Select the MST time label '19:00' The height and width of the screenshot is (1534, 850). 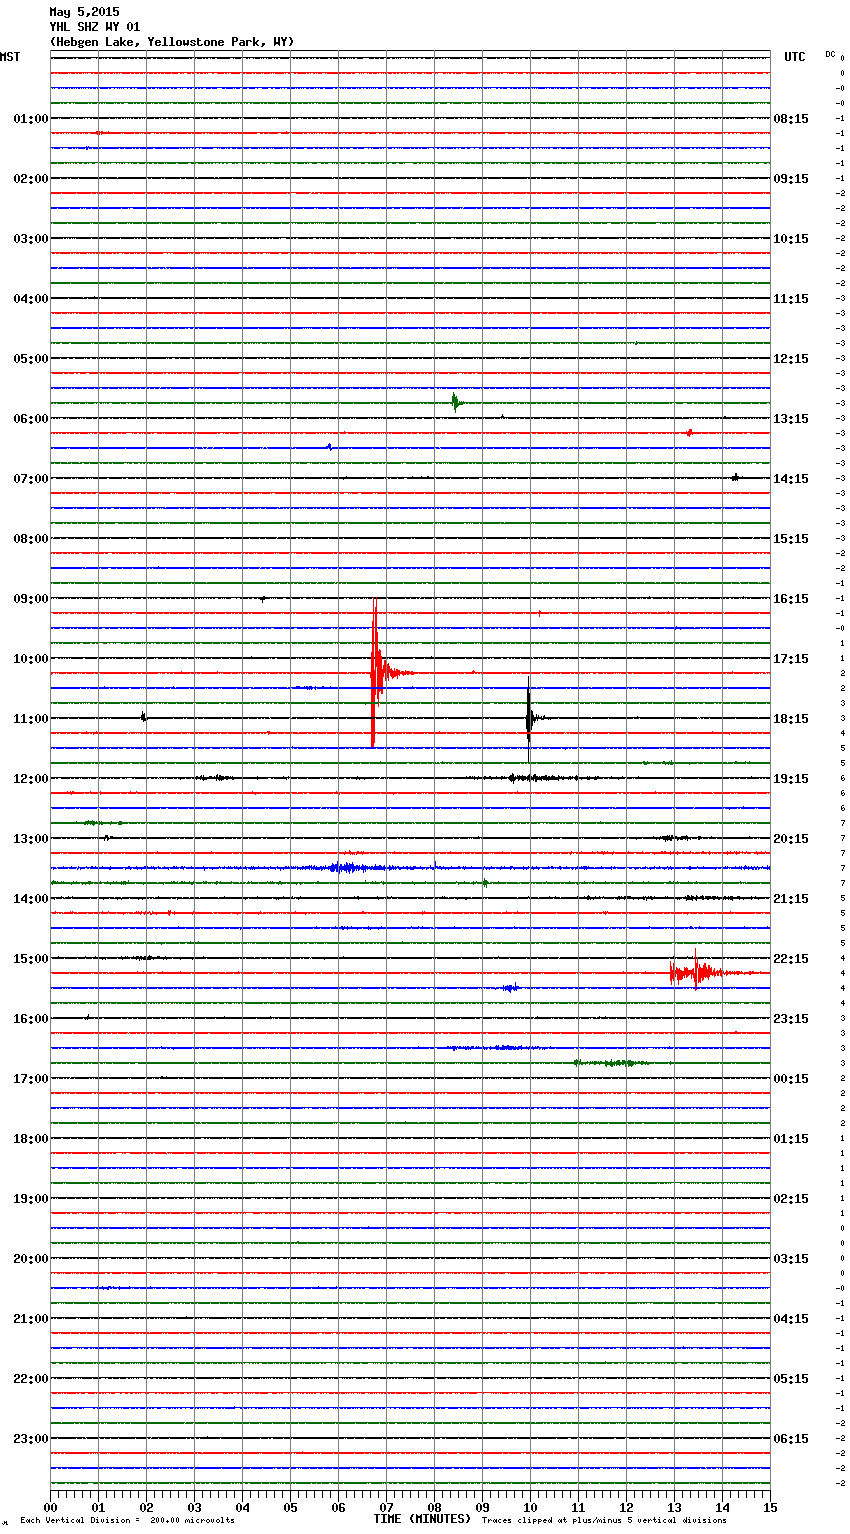tap(31, 1199)
